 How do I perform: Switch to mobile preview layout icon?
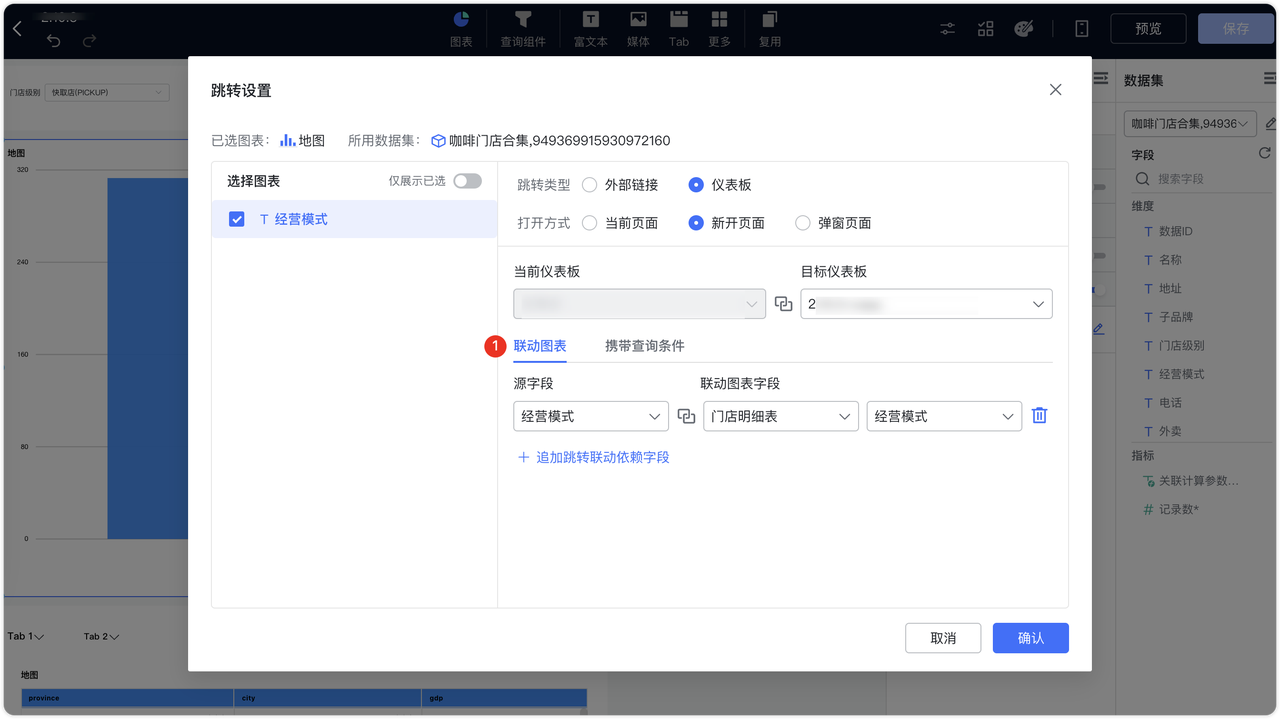1081,29
